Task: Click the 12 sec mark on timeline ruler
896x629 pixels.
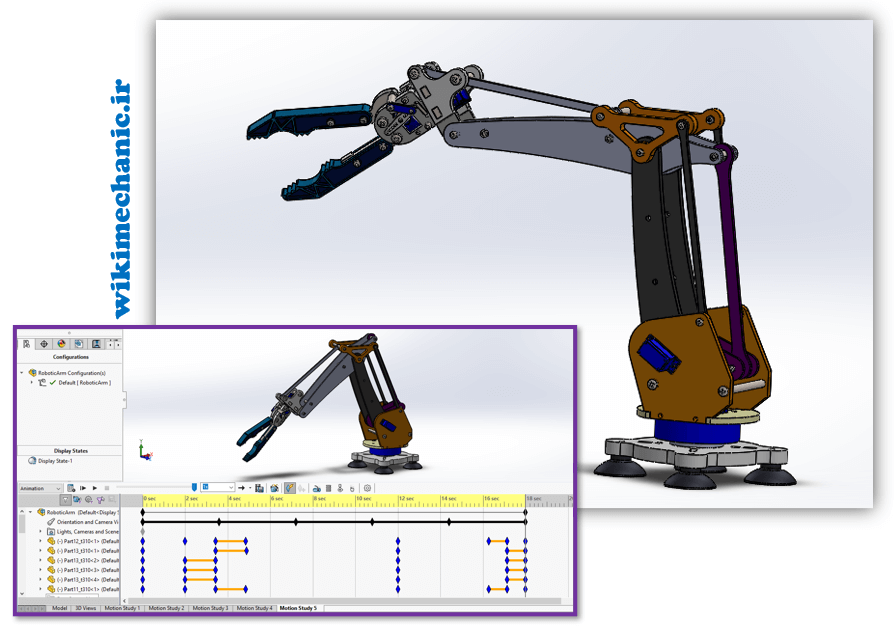Action: [406, 499]
